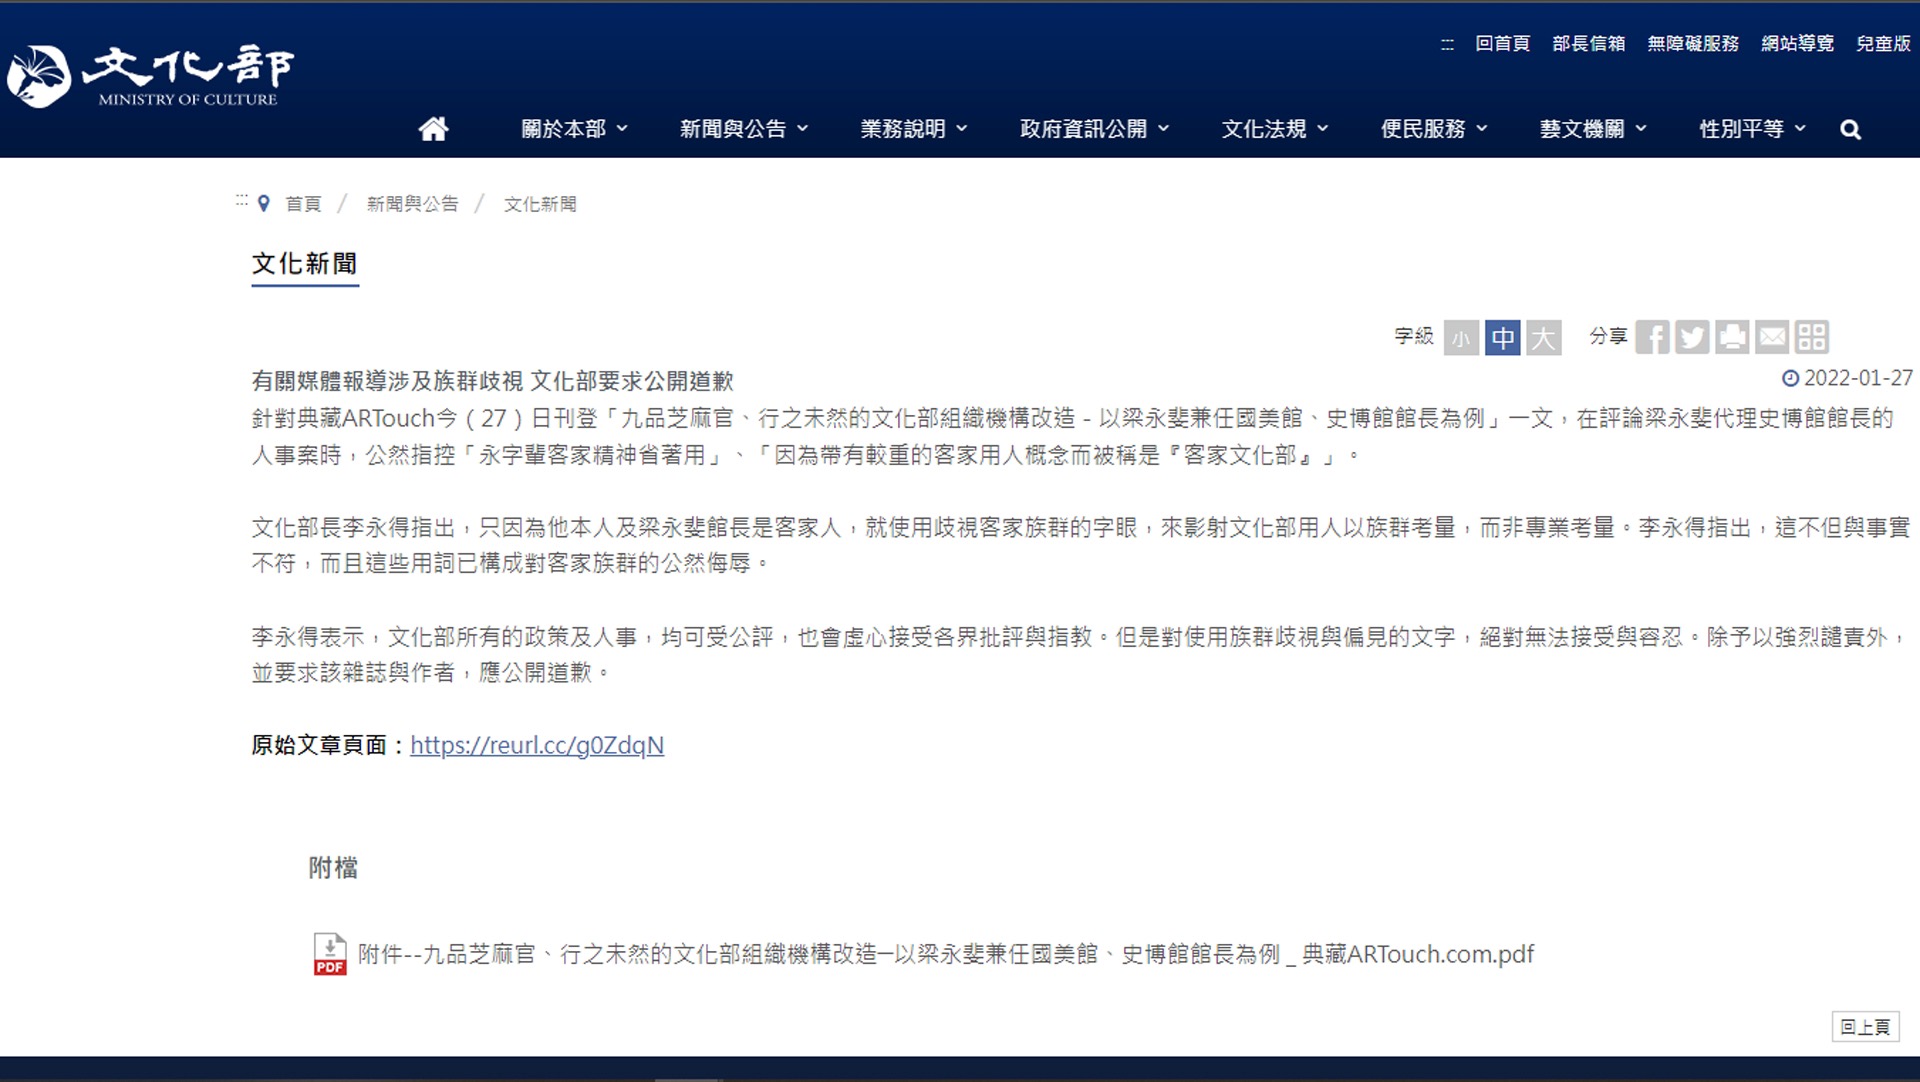Click 新聞與公告 in the breadcrumb
The width and height of the screenshot is (1920, 1082).
[x=412, y=204]
